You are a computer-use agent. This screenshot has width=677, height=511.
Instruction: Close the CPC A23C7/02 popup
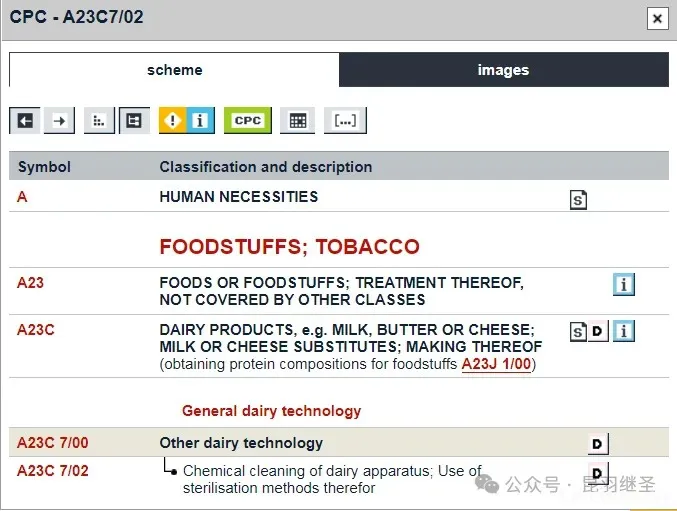coord(657,18)
